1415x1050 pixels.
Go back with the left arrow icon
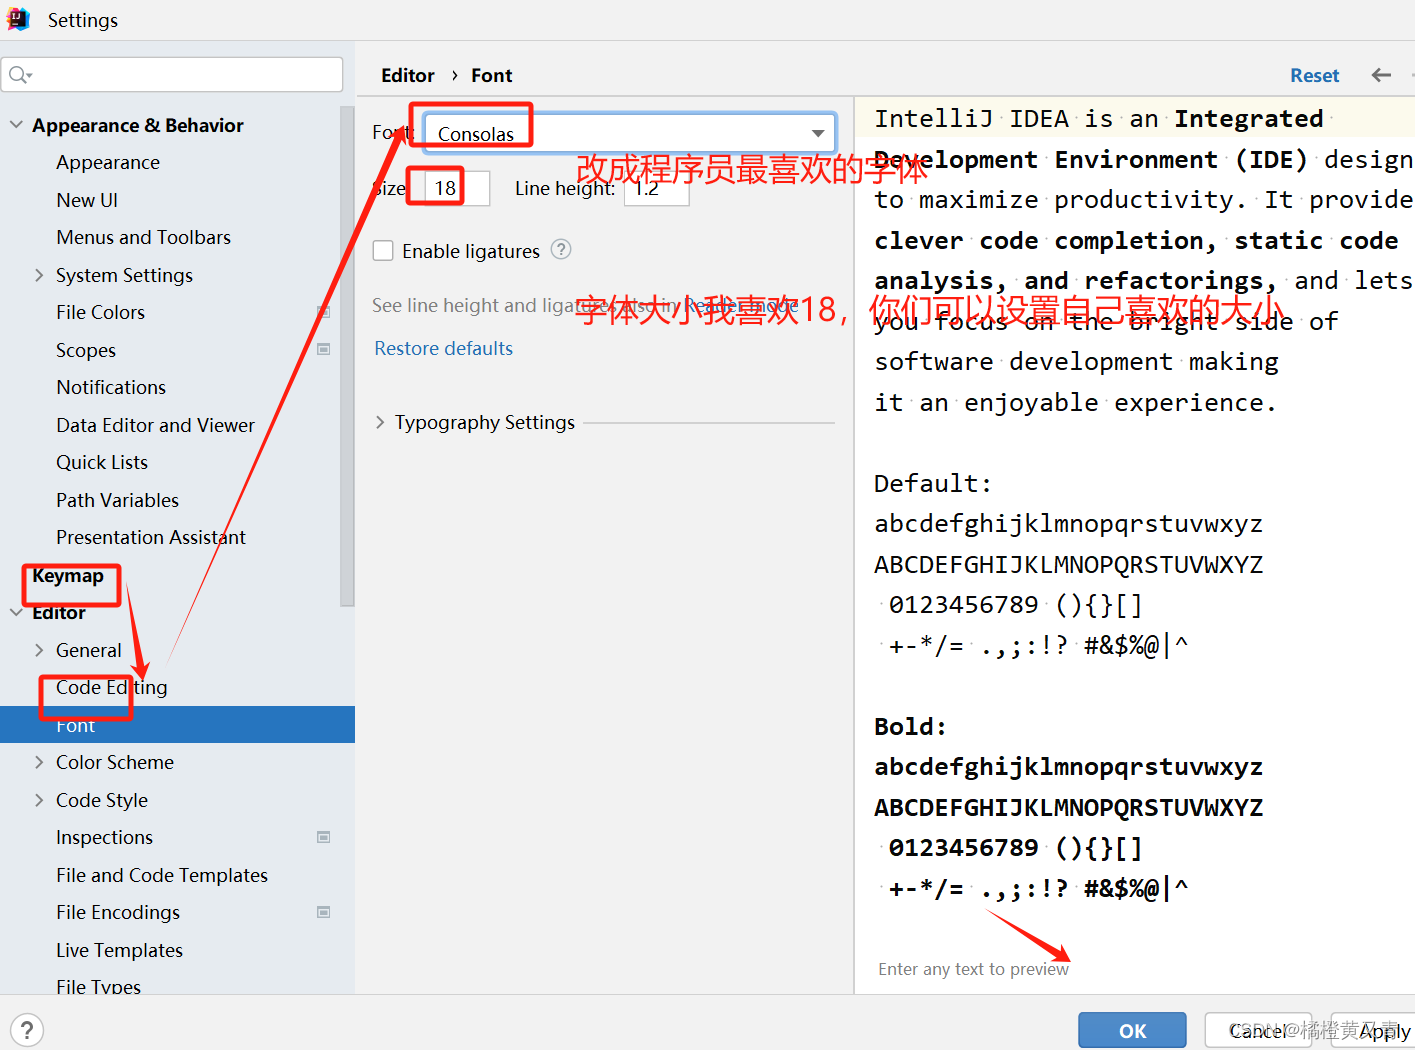pos(1381,75)
